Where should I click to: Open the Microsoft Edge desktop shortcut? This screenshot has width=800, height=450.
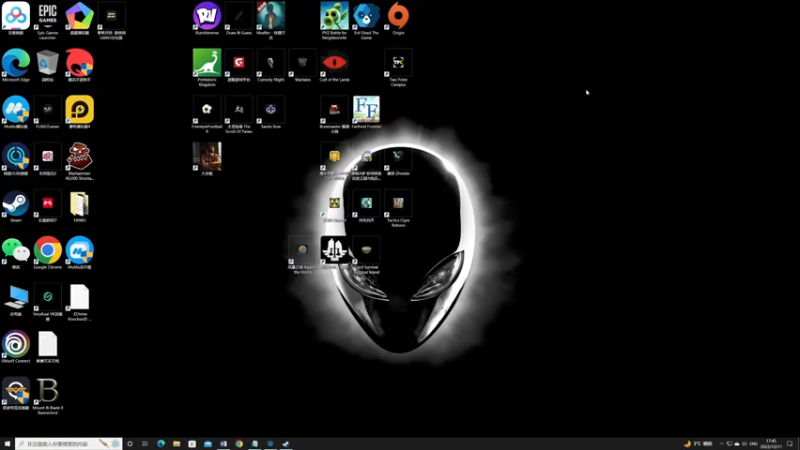point(16,65)
